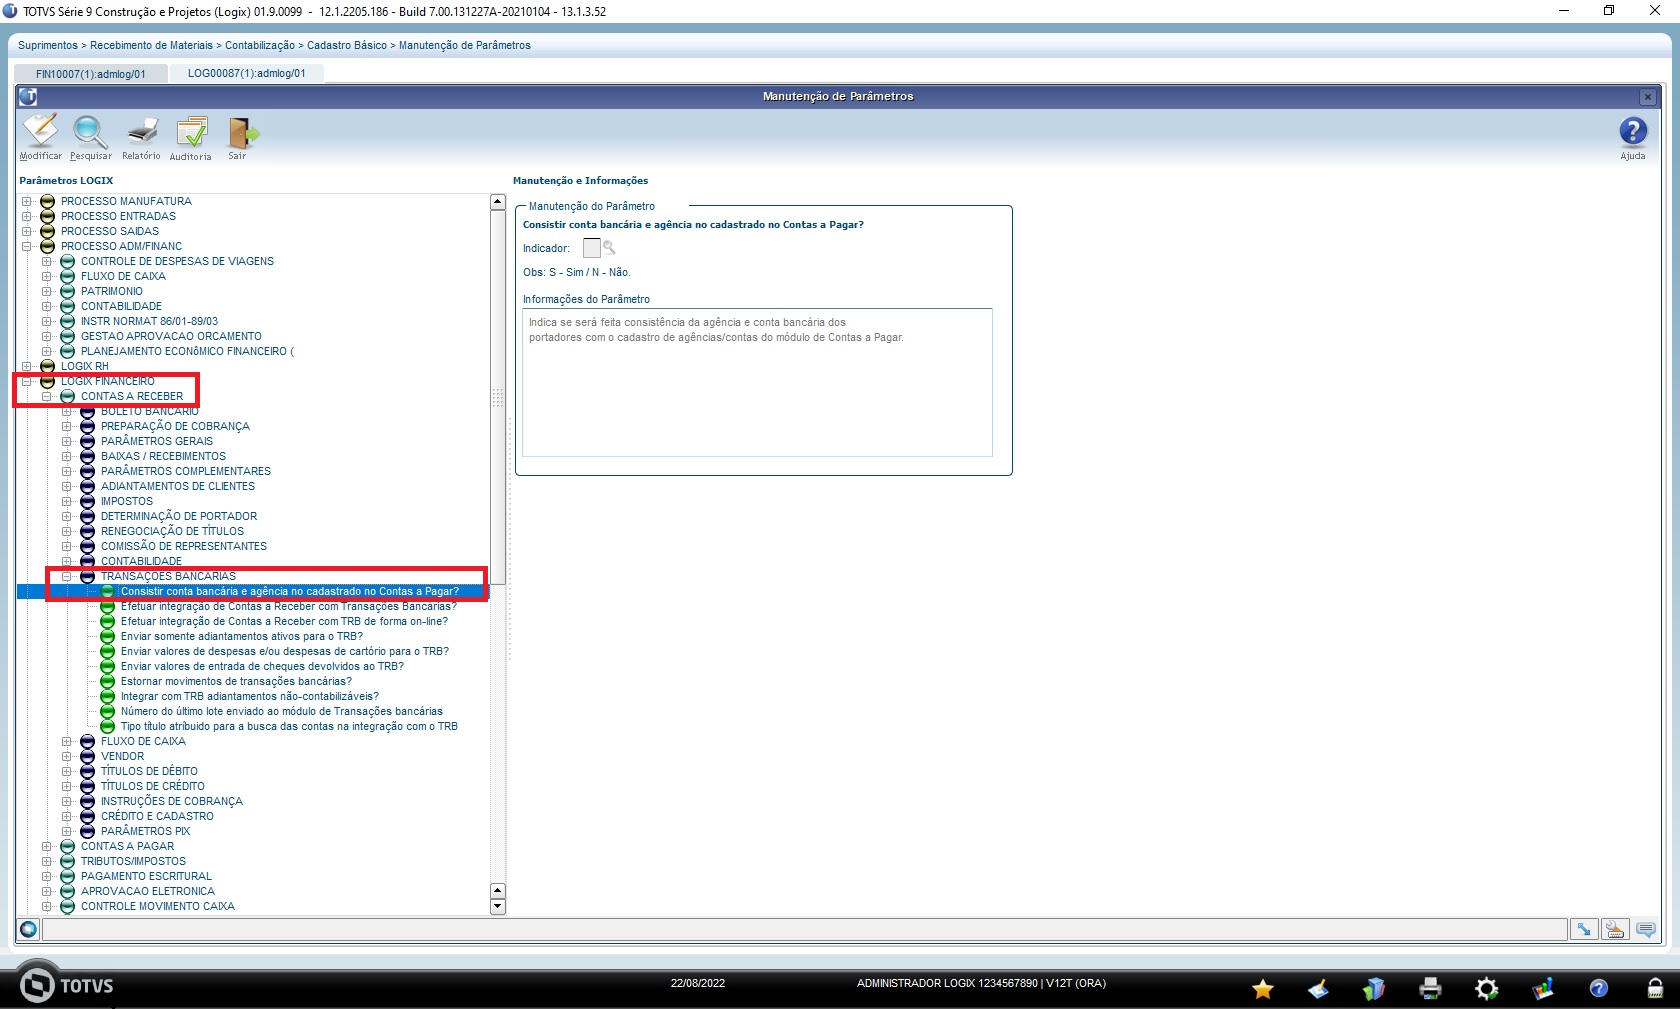
Task: Select 'Estornar movimentos de transações bancárias?' parameter
Action: [236, 681]
